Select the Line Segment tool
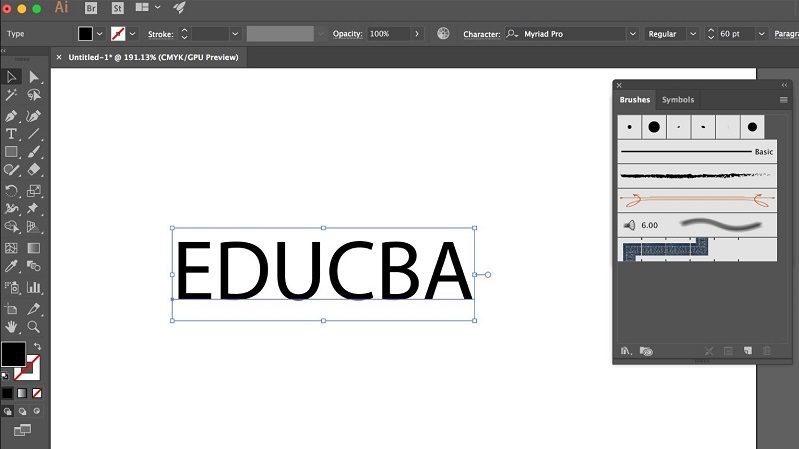This screenshot has width=799, height=449. click(34, 134)
